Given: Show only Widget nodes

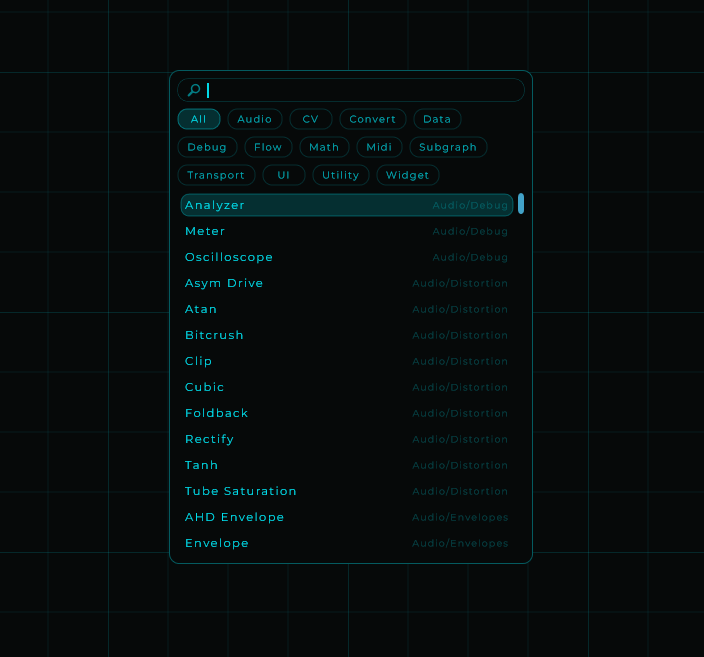Looking at the screenshot, I should pyautogui.click(x=408, y=175).
